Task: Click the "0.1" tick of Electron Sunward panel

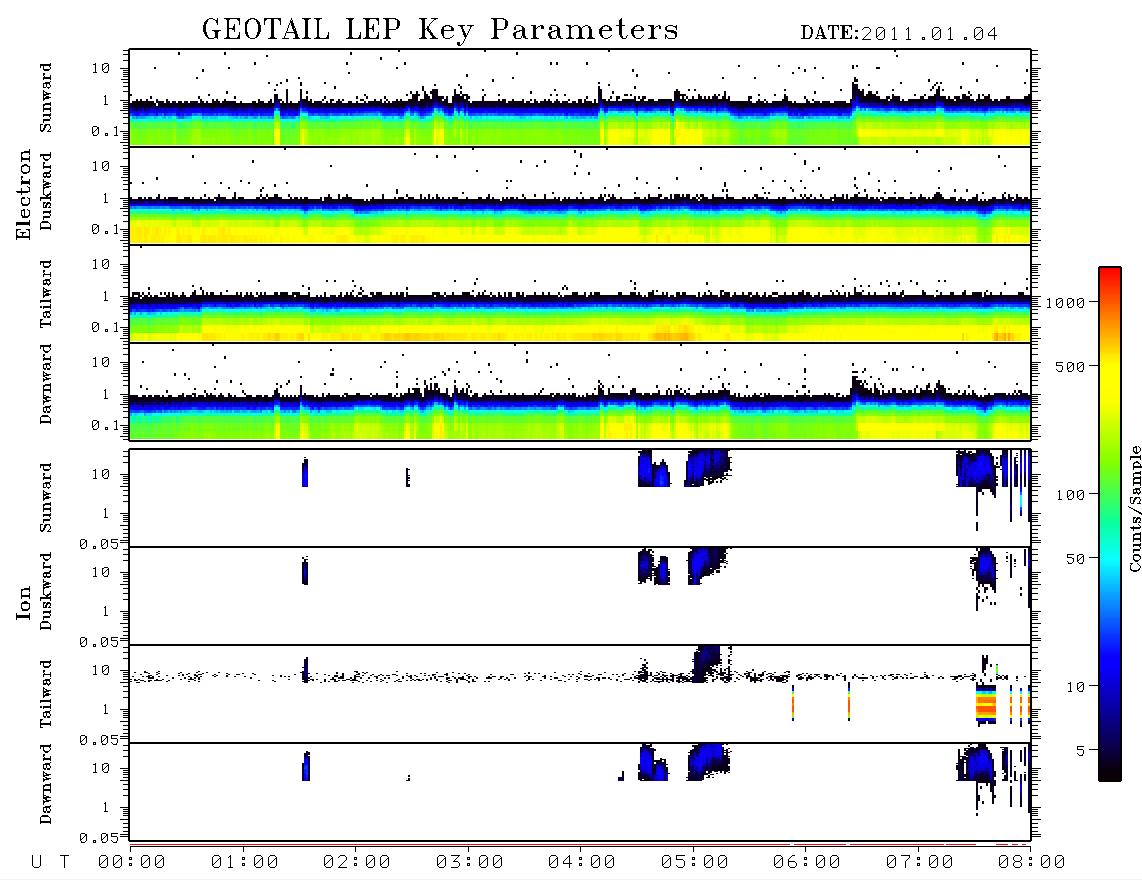Action: (x=105, y=130)
